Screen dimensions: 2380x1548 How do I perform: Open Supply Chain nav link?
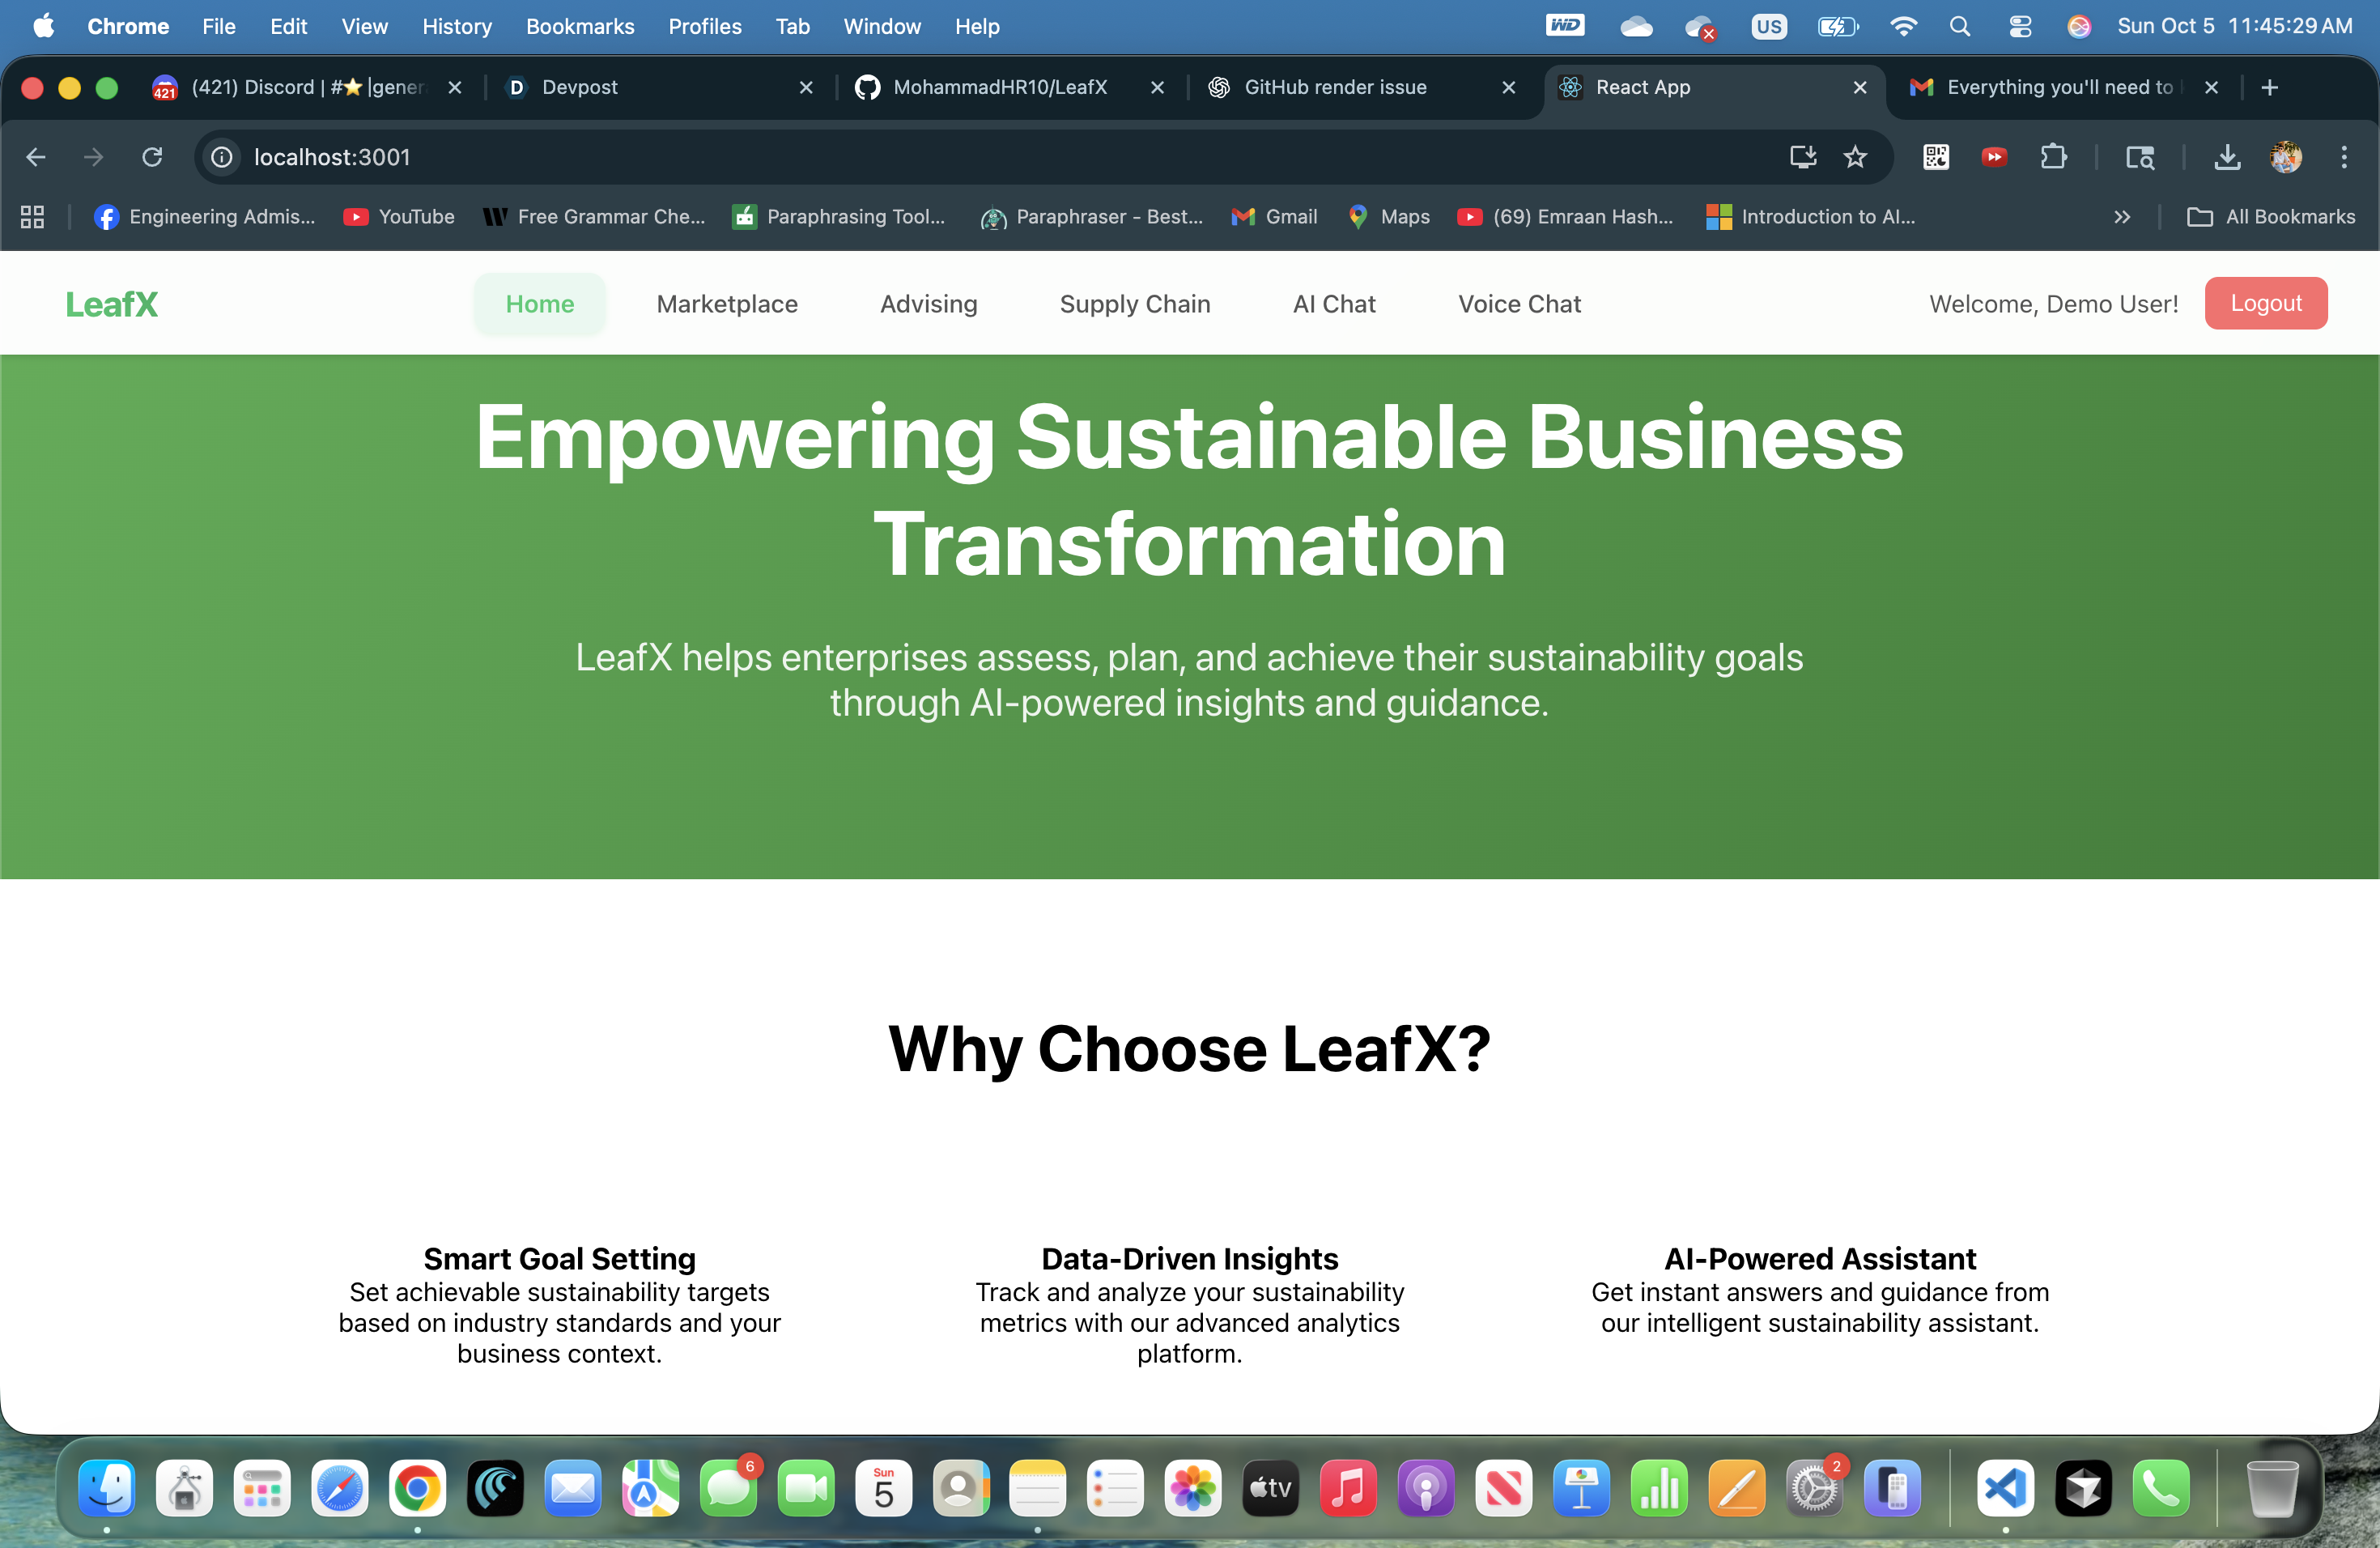[x=1135, y=304]
